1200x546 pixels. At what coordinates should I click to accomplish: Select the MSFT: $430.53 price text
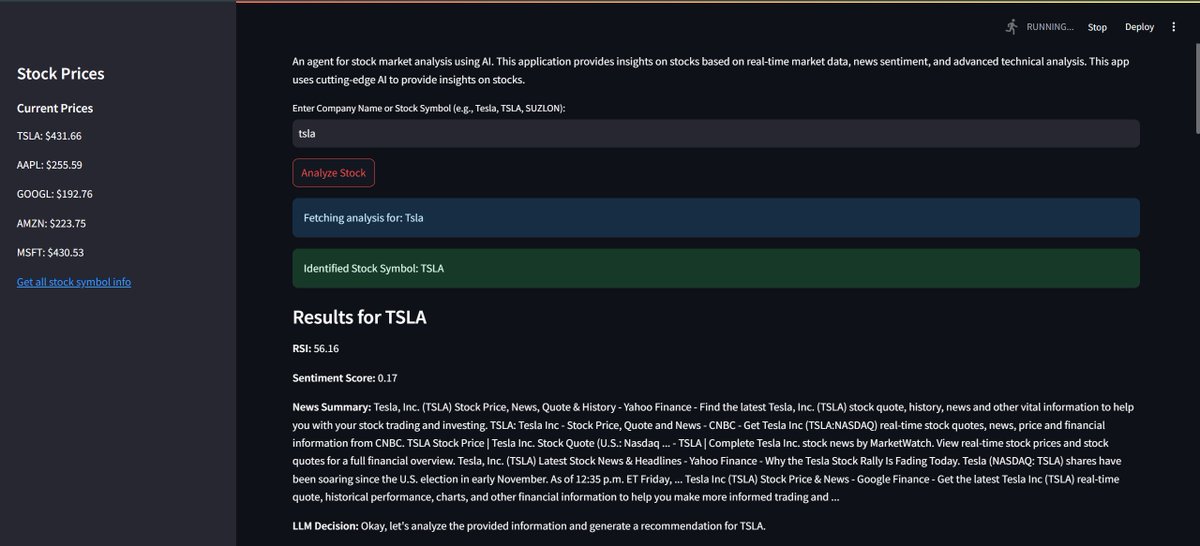click(50, 253)
